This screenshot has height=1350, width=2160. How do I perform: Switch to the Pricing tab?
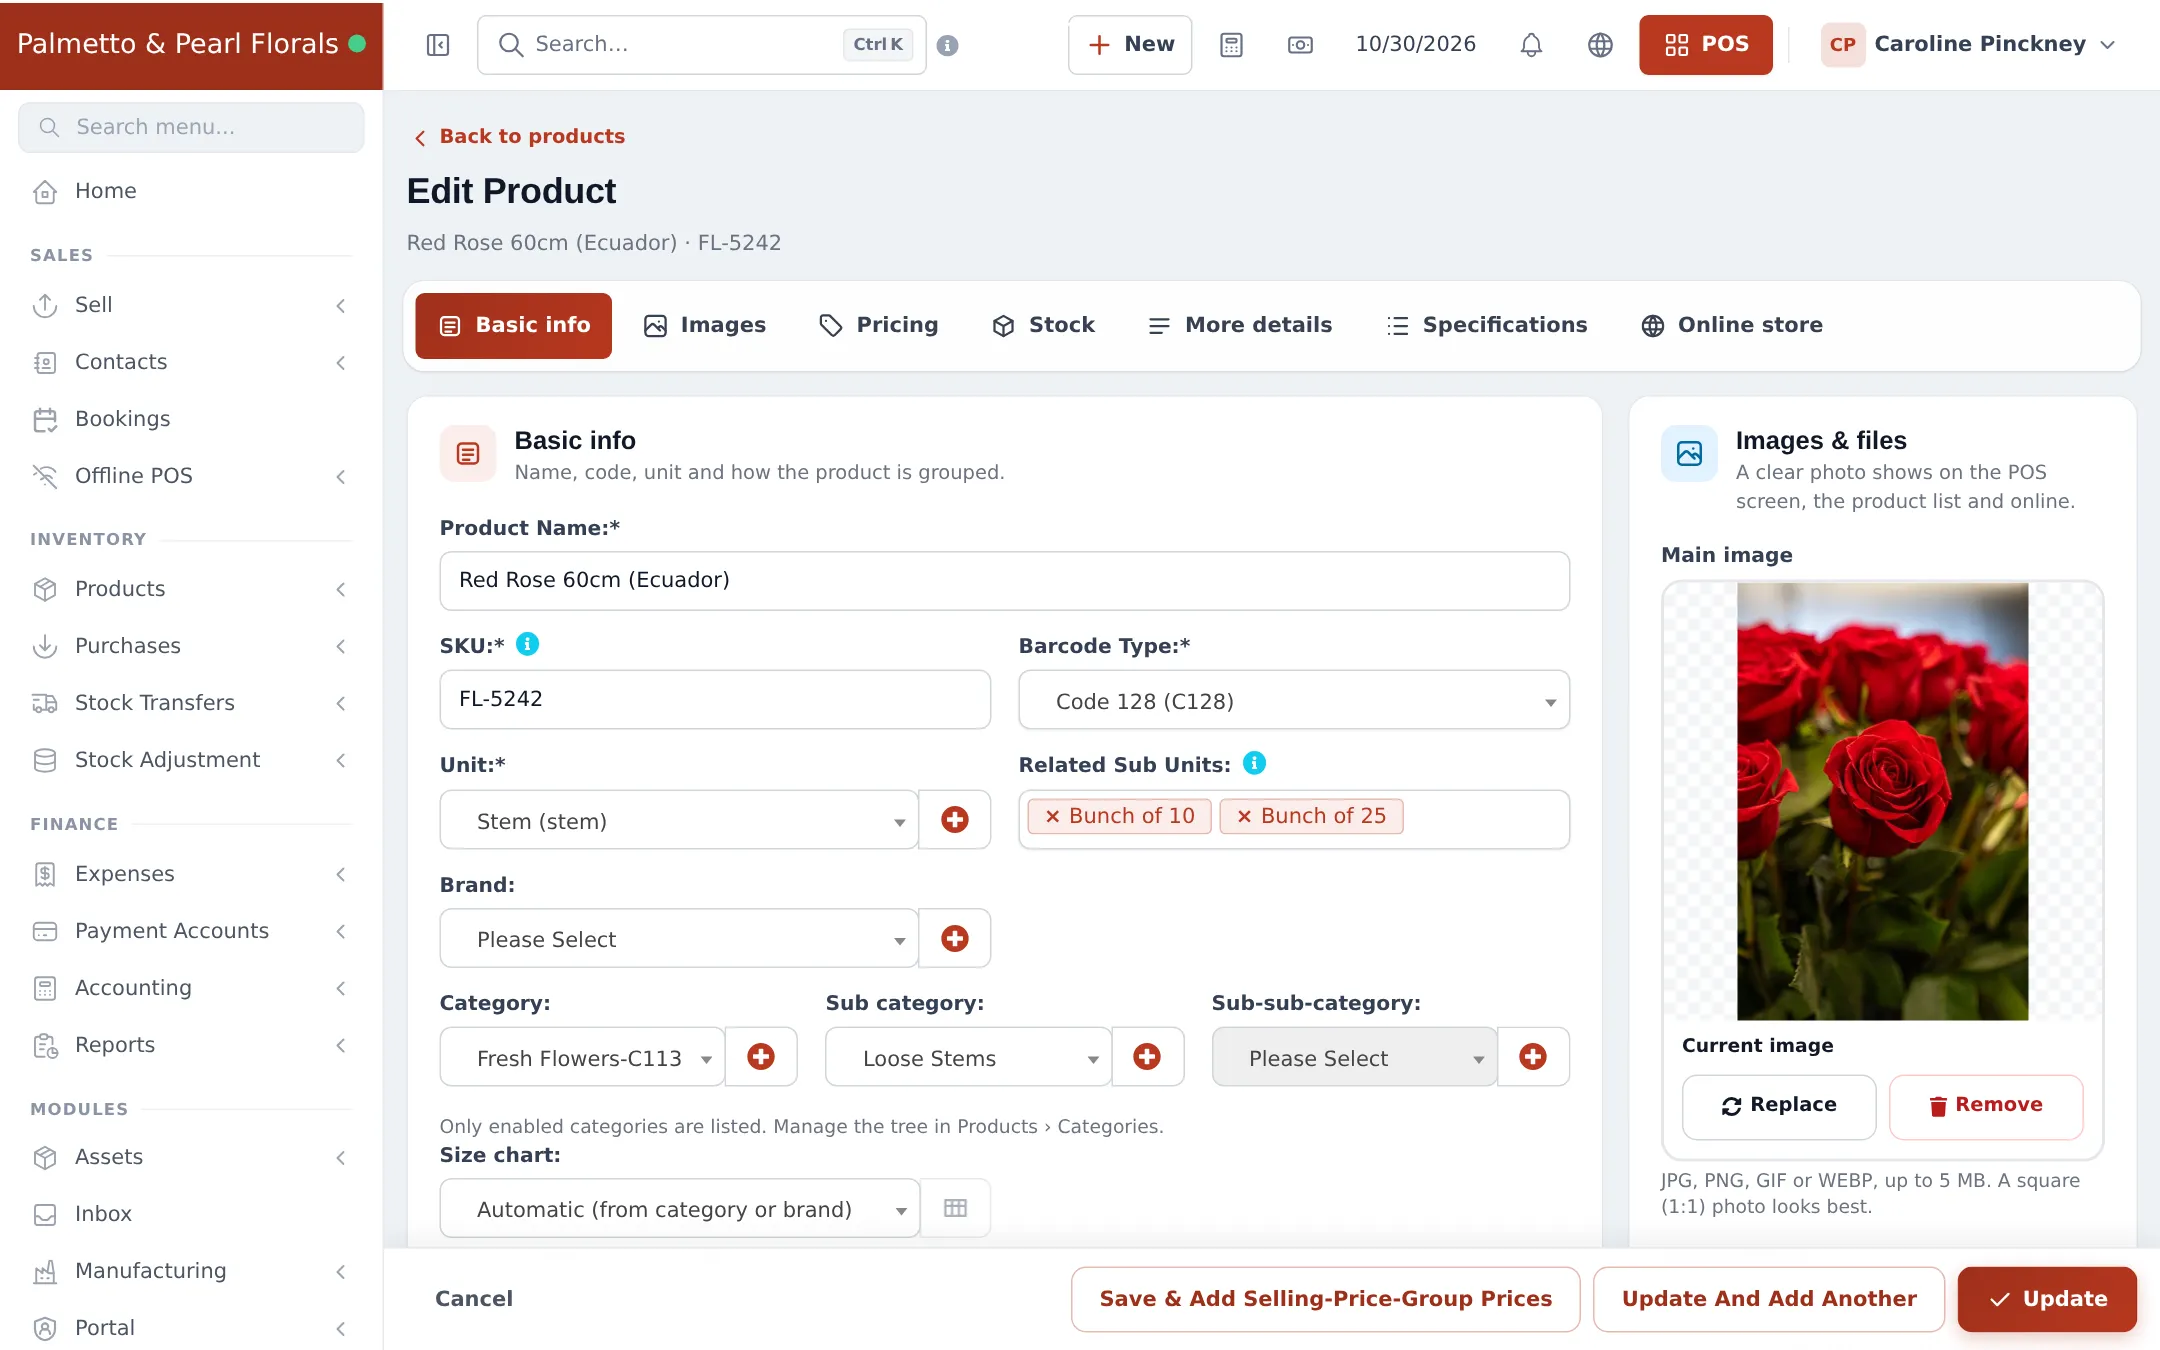click(x=878, y=326)
